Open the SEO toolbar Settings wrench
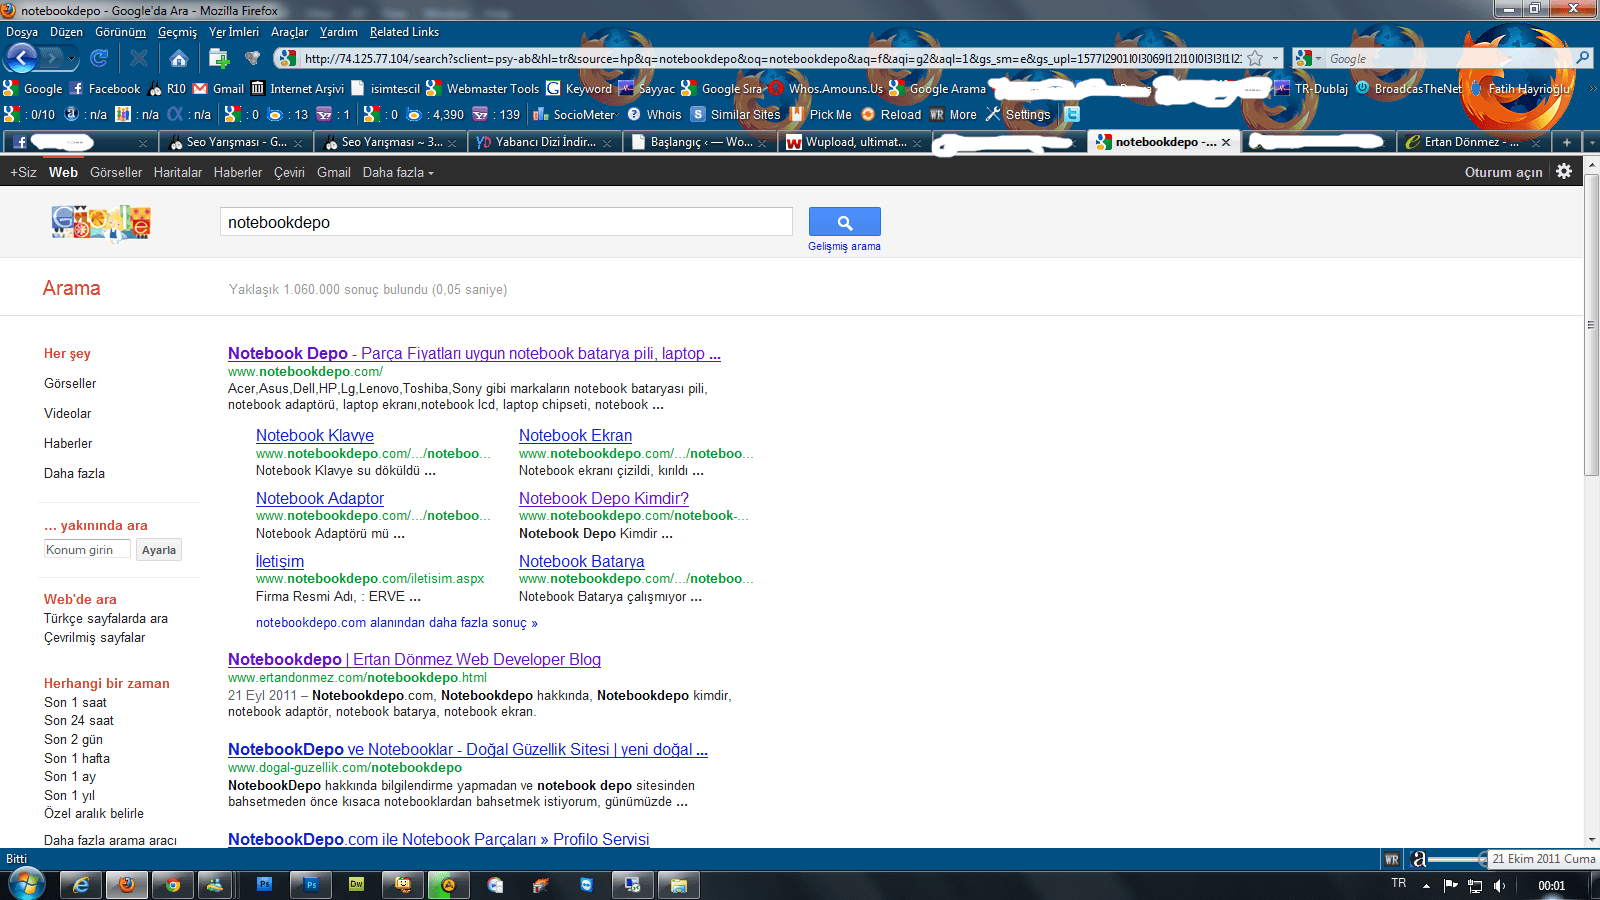Viewport: 1600px width, 900px height. click(1018, 115)
